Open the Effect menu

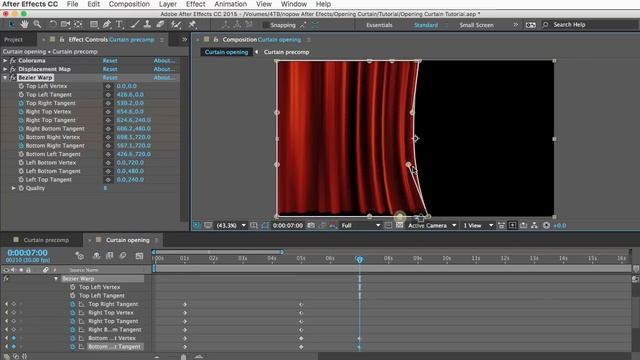tap(196, 4)
